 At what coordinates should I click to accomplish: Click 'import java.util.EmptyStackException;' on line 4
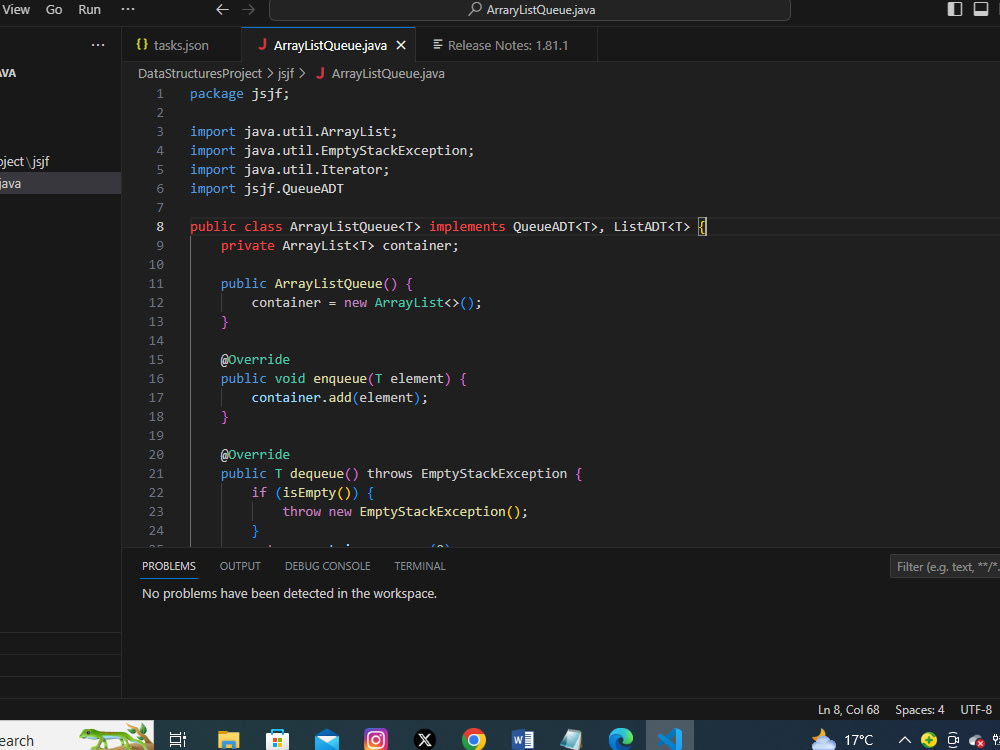click(x=332, y=151)
